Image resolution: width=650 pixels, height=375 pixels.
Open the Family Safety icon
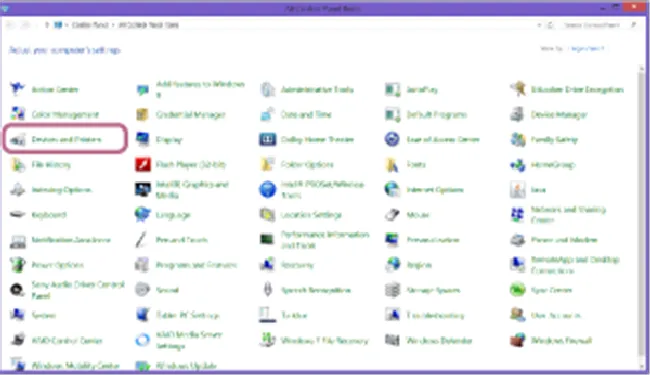517,140
